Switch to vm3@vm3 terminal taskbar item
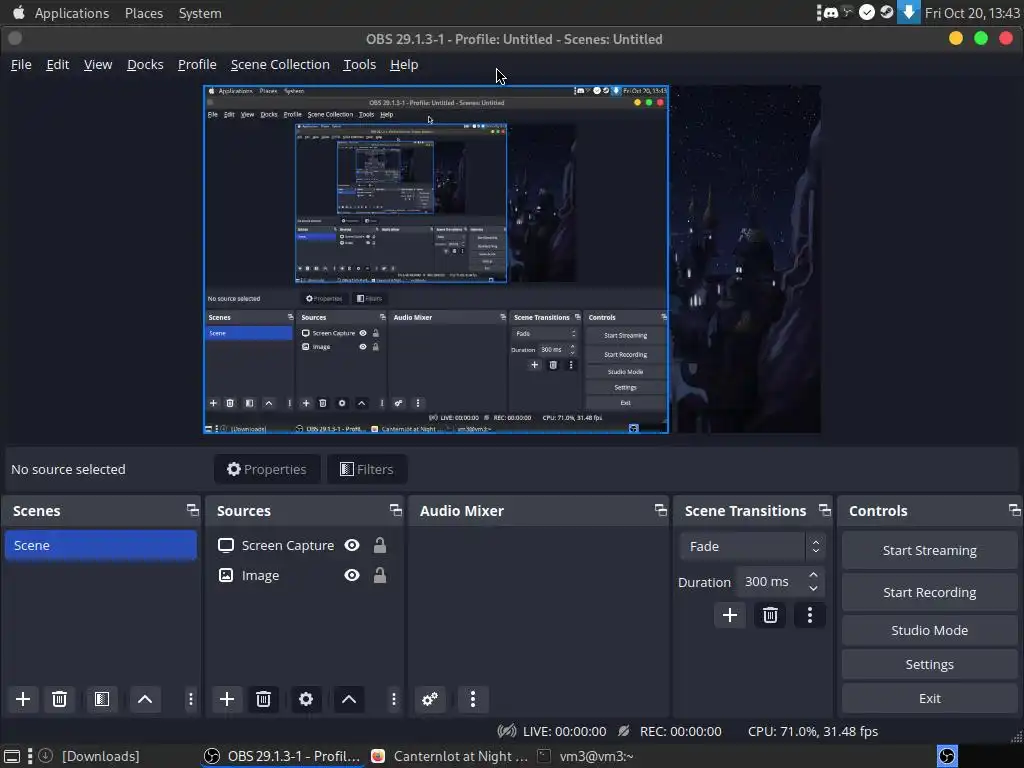 pos(585,756)
